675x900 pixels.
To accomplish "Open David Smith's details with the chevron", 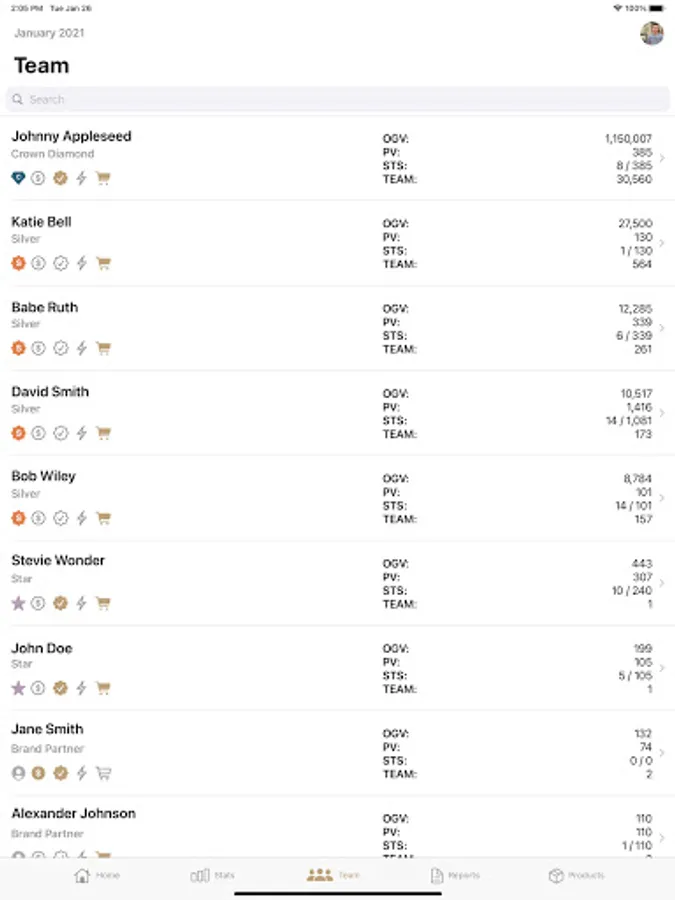I will (x=662, y=413).
